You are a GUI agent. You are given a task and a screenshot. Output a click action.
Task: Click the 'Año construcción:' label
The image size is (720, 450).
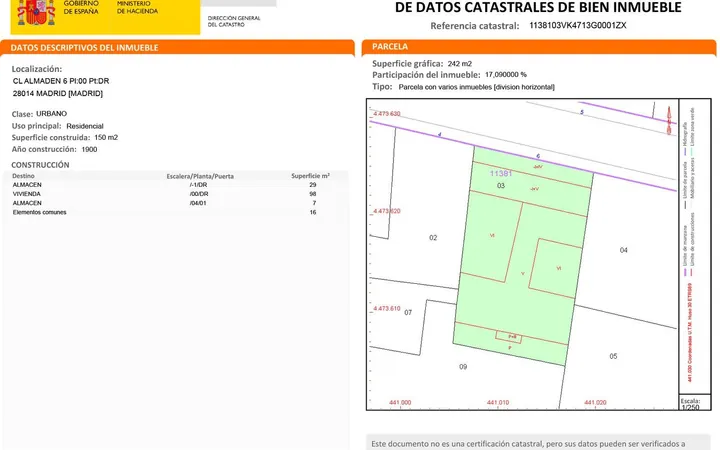click(44, 149)
